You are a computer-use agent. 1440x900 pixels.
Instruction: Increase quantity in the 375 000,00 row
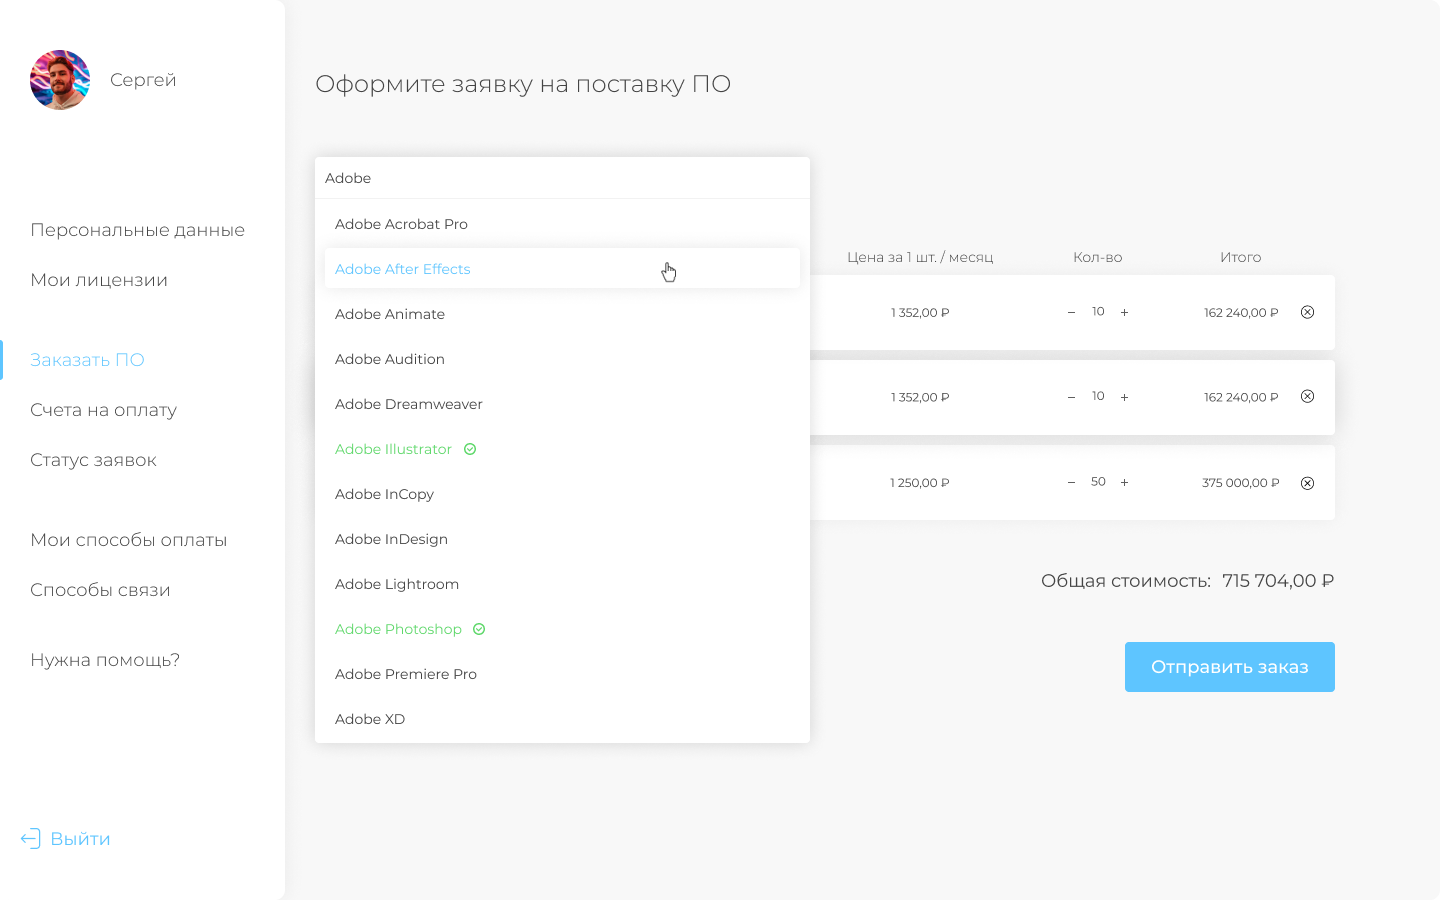1124,482
